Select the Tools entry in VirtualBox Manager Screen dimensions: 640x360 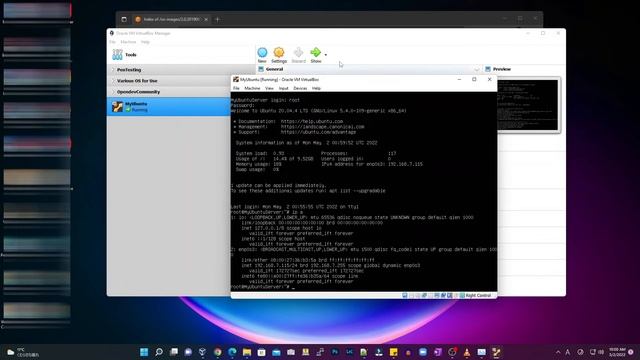click(181, 55)
